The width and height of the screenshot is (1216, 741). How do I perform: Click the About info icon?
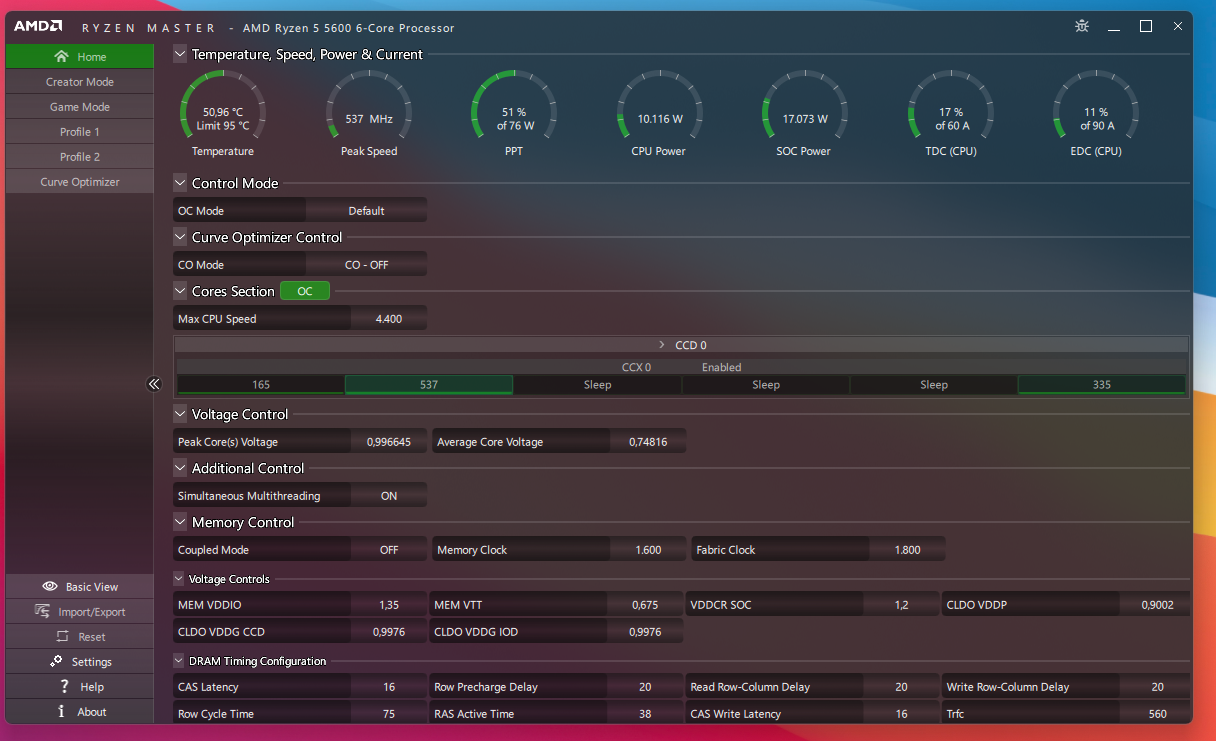[x=61, y=711]
